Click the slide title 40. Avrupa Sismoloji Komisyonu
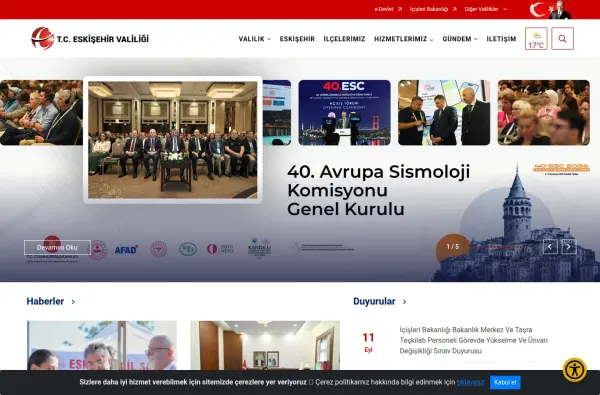 378,190
